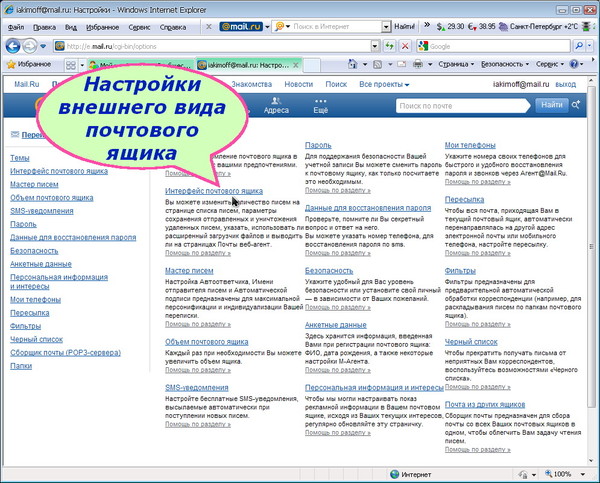Open the Знакомства portal link
Image resolution: width=600 pixels, height=483 pixels.
(251, 84)
